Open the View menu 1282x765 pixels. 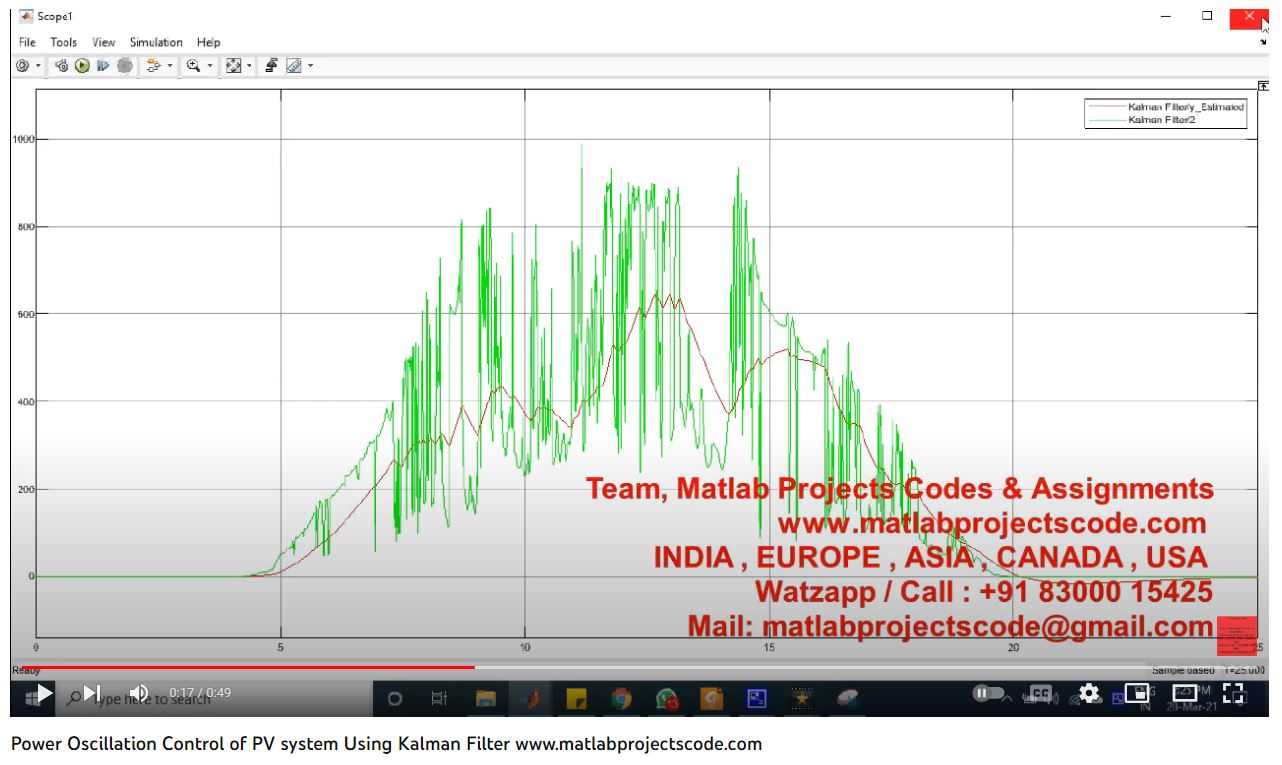tap(104, 42)
